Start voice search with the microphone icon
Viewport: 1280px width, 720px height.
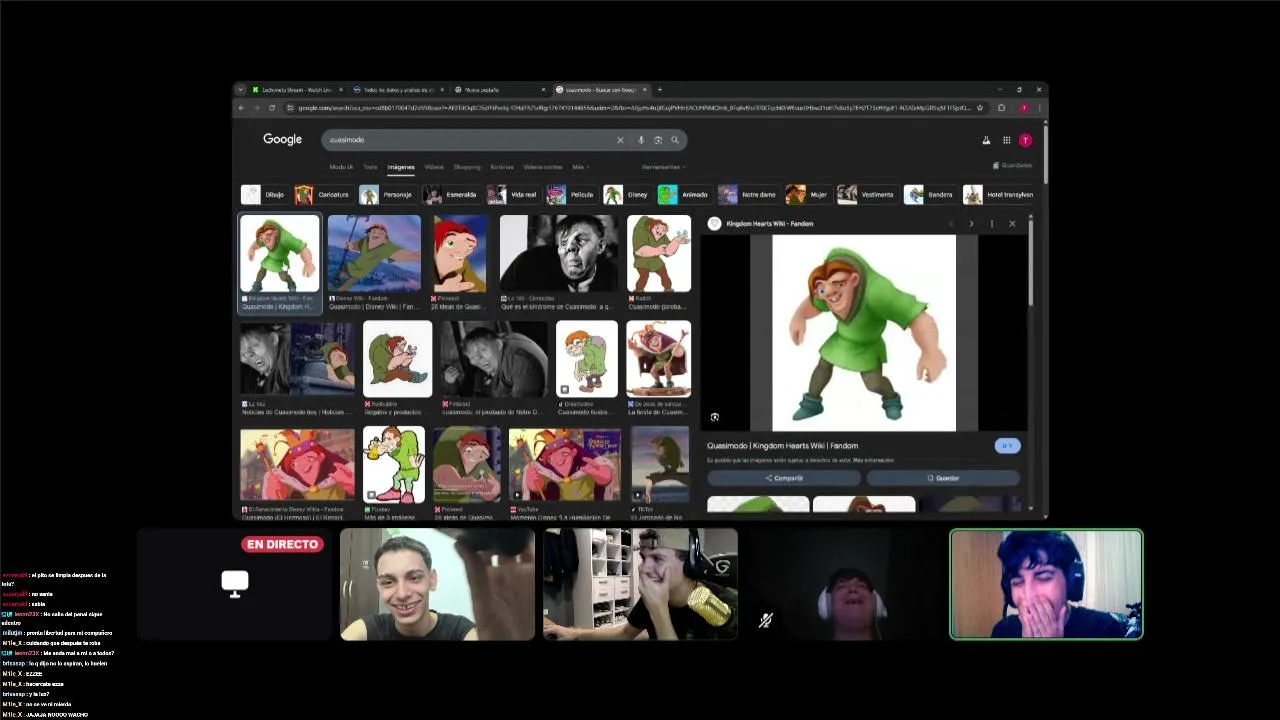641,140
